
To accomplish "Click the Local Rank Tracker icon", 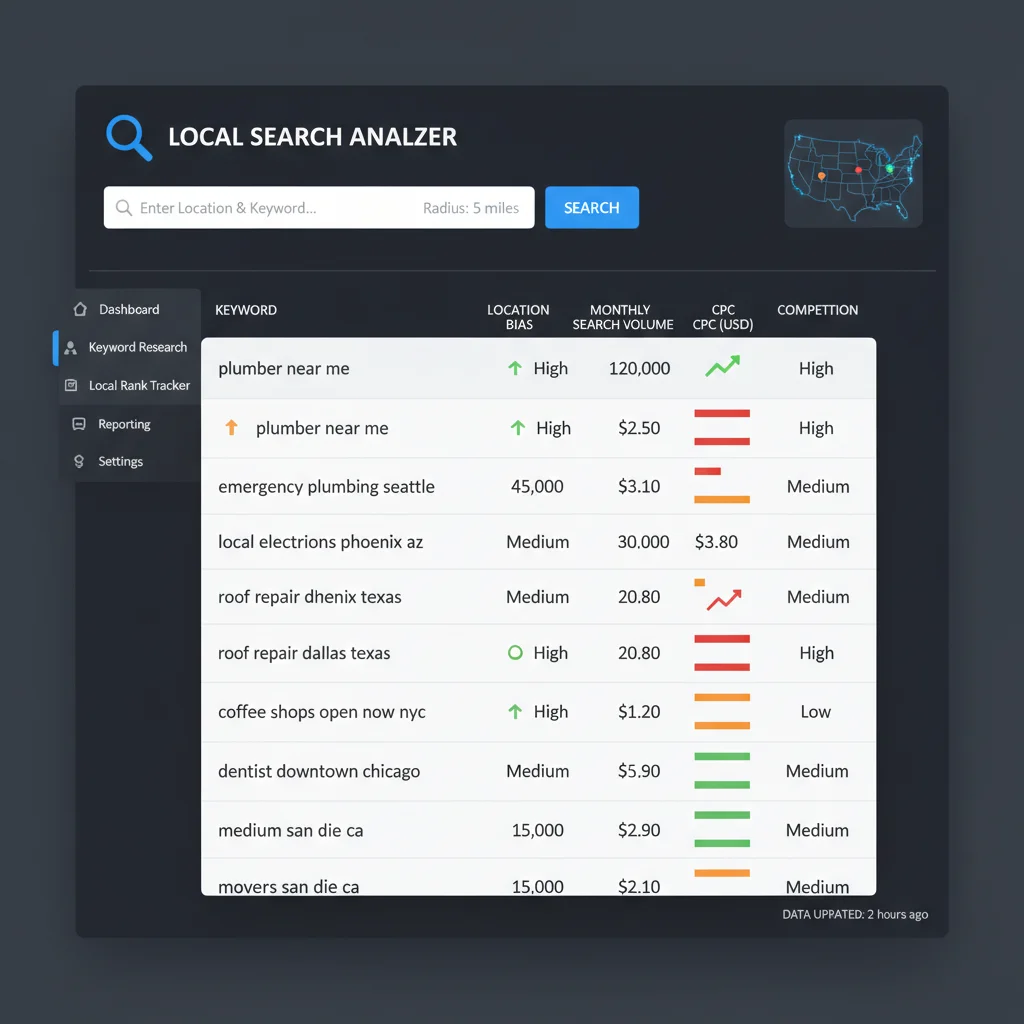I will [x=71, y=385].
